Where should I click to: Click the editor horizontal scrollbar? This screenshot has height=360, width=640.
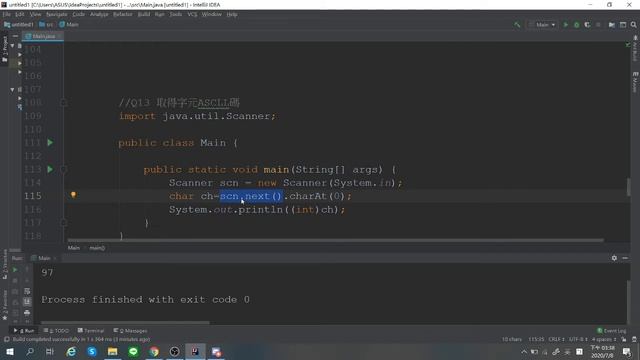(x=336, y=240)
